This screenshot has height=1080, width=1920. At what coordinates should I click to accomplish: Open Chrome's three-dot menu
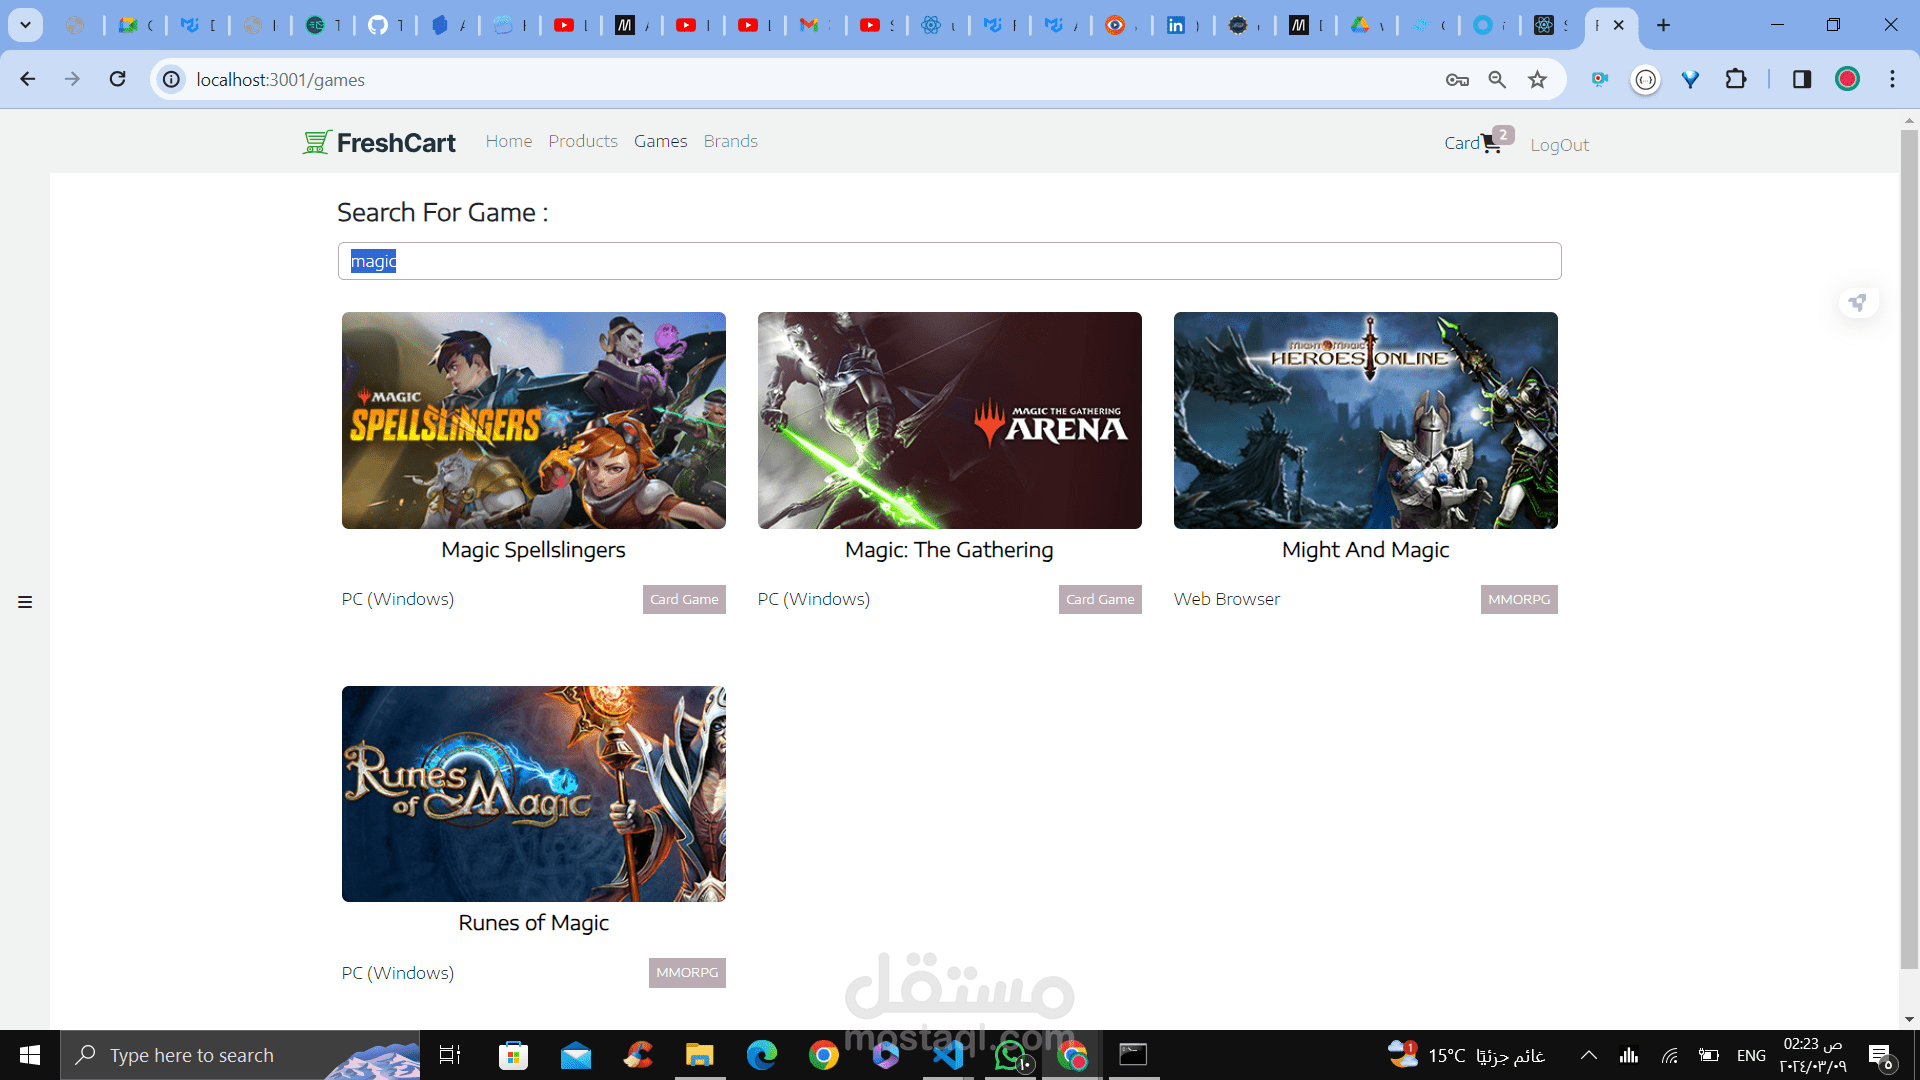coord(1892,80)
